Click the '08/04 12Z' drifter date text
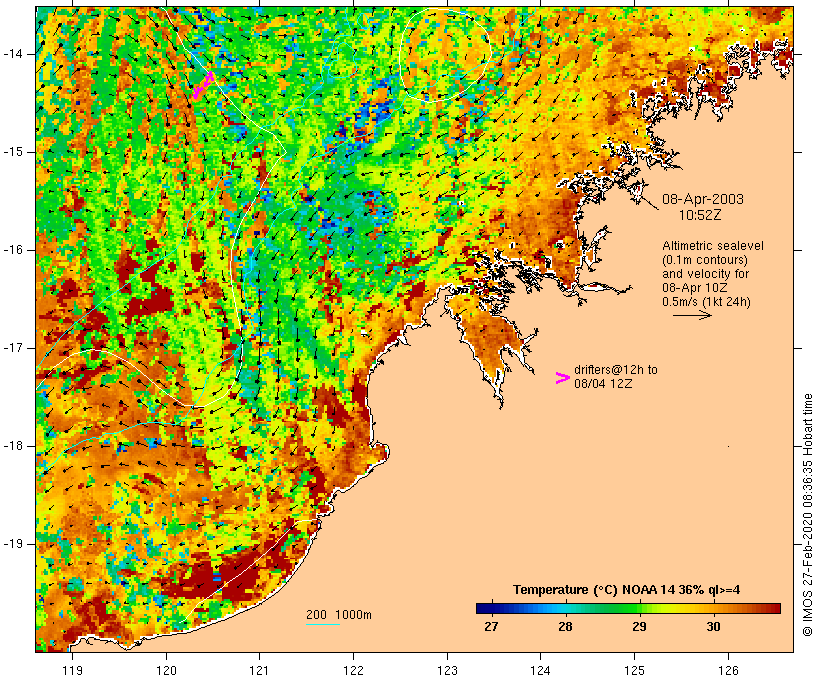820x680 pixels. pyautogui.click(x=603, y=383)
